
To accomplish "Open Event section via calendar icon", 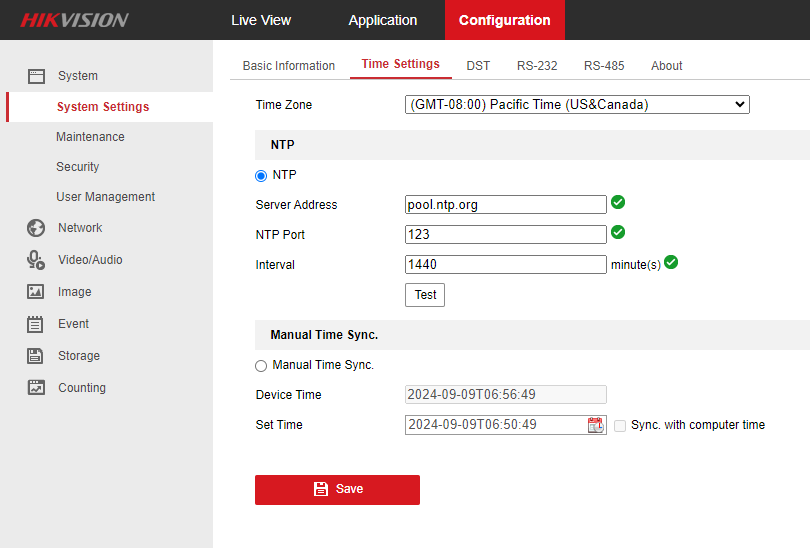I will [x=36, y=324].
